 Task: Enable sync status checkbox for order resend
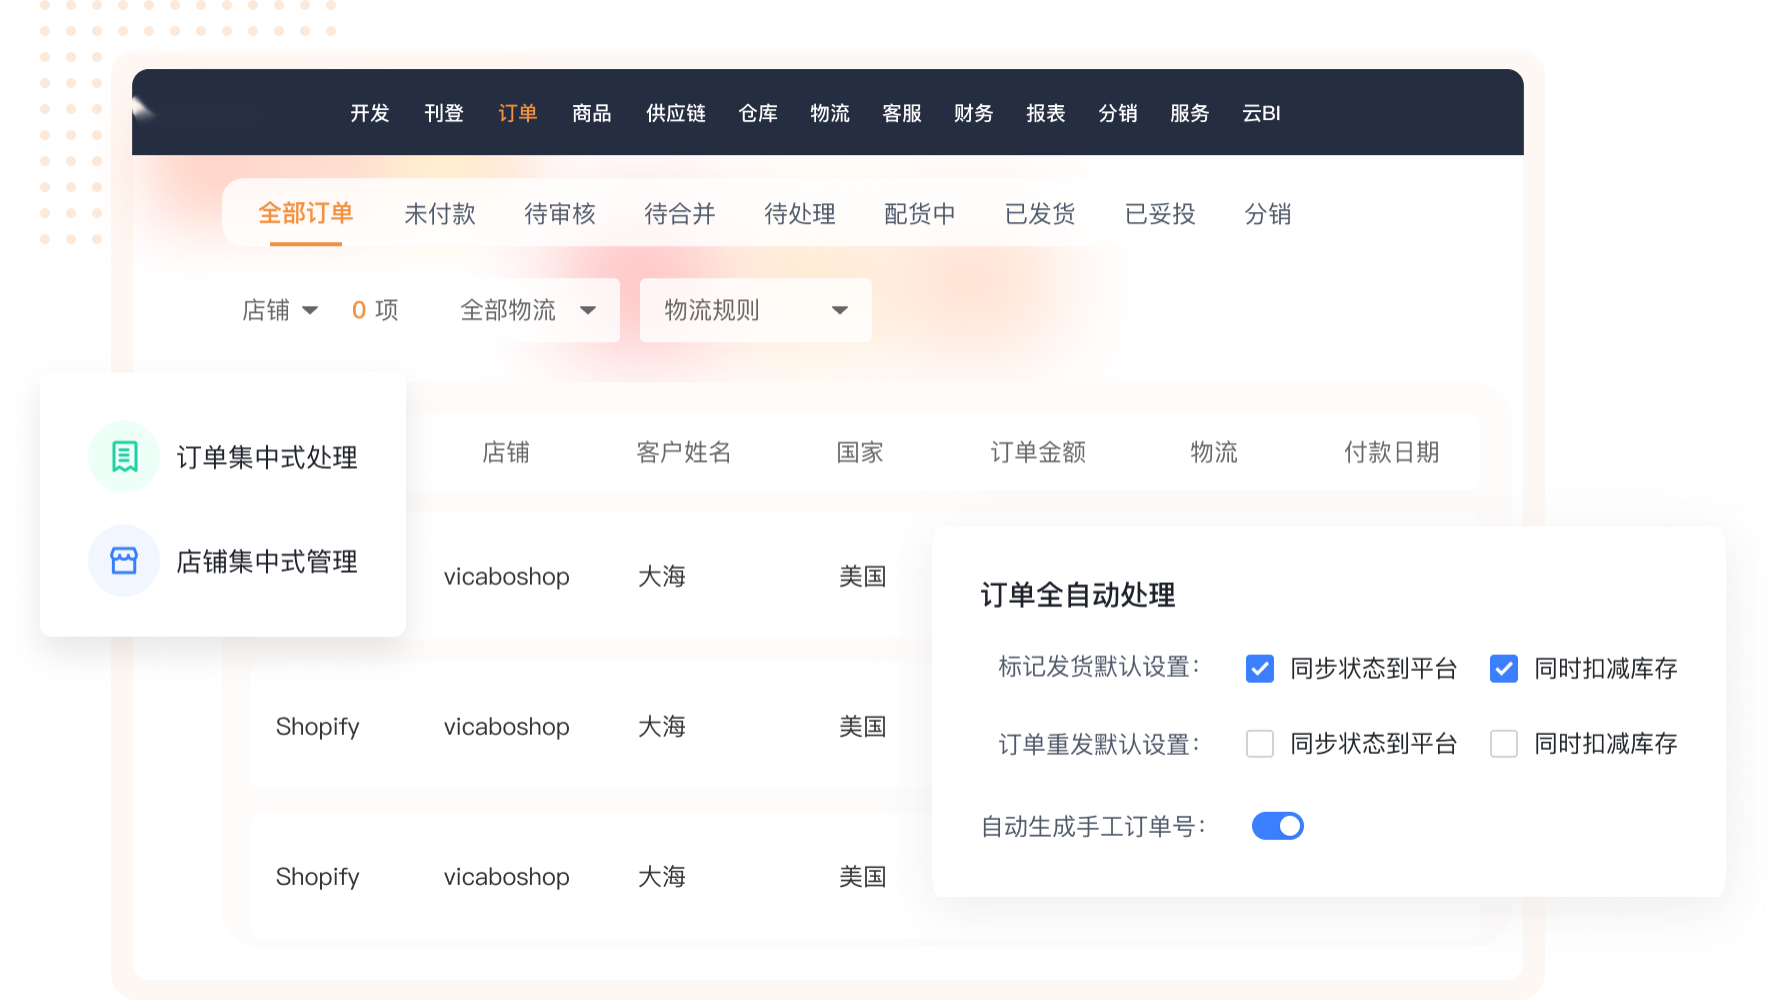(x=1259, y=744)
